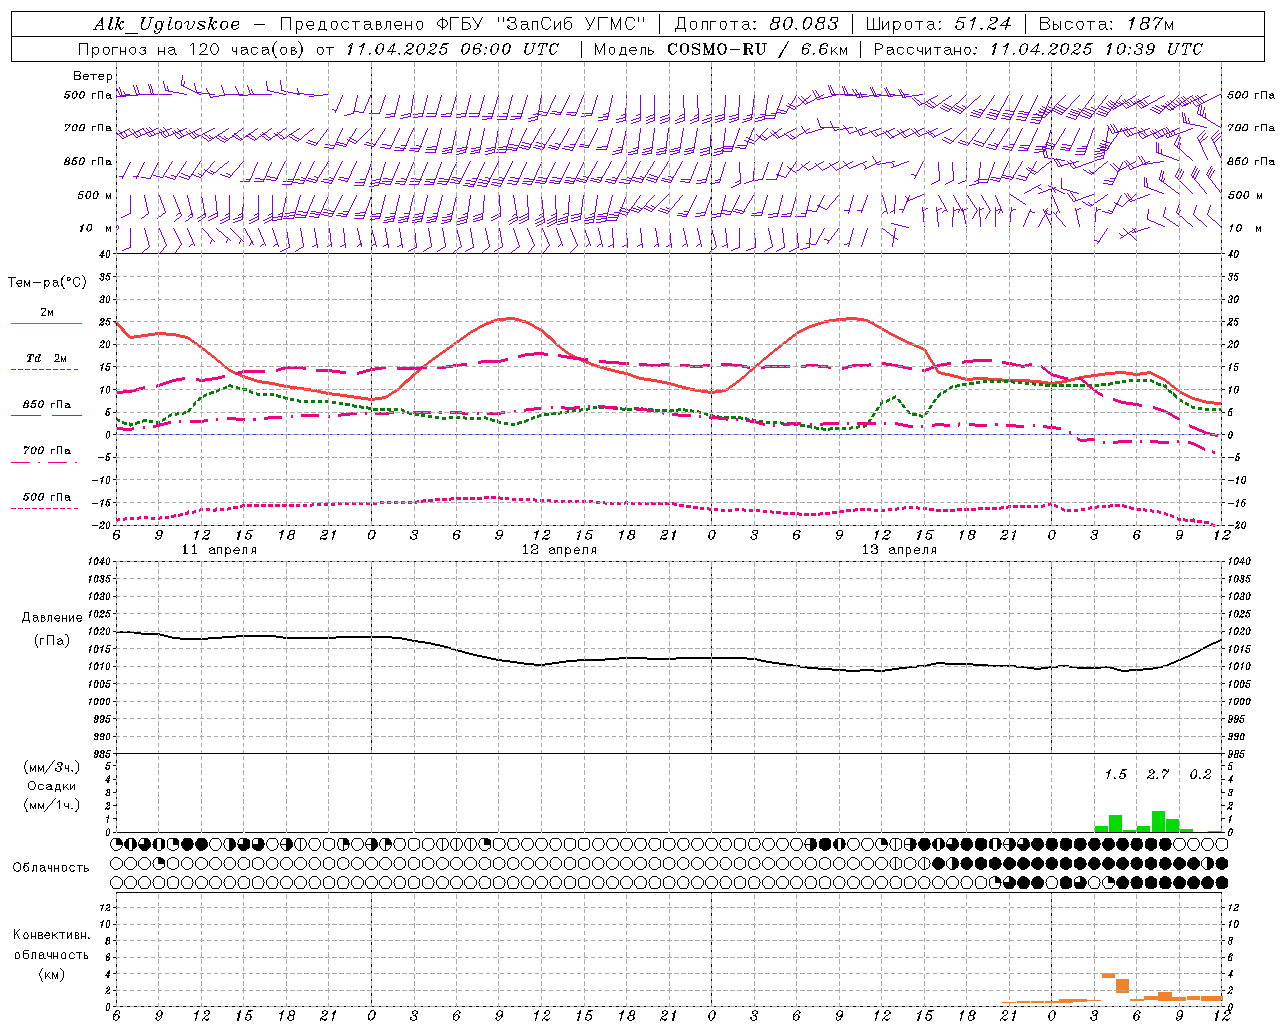Select the (мм/1ч.) precipitation unit label
The image size is (1280, 1024).
coord(52,805)
